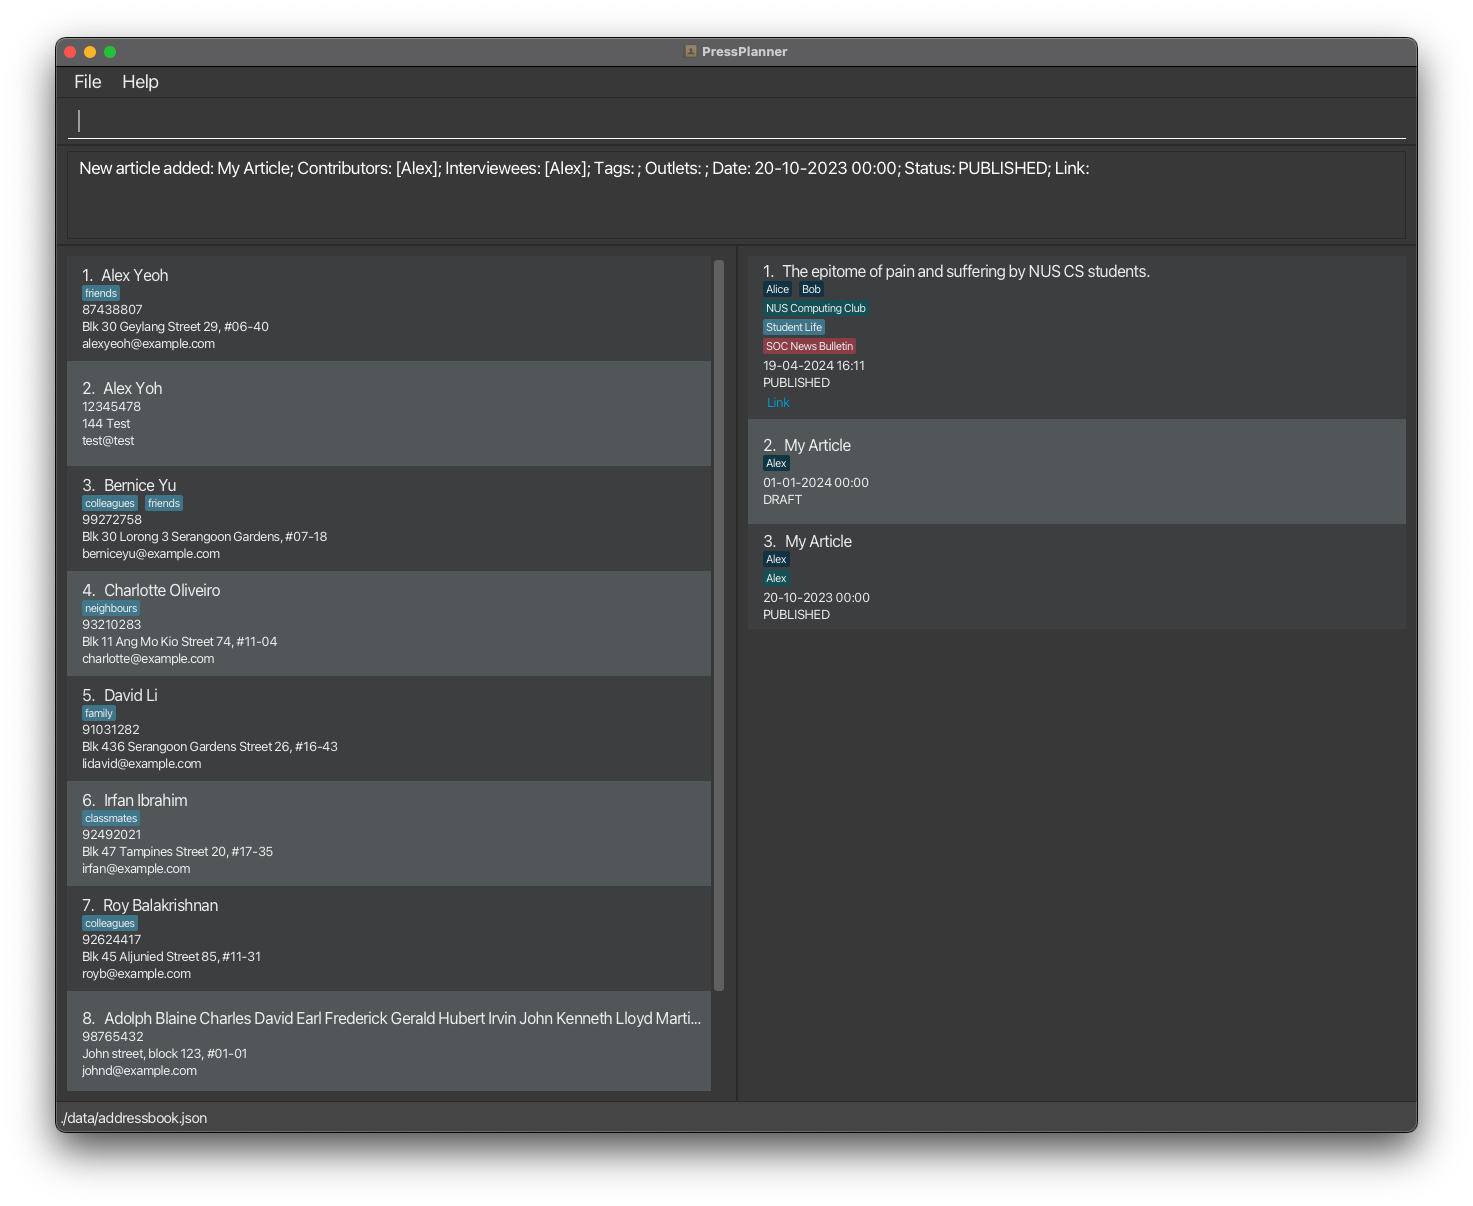Click the email lidavid@example.com
Image resolution: width=1473 pixels, height=1206 pixels.
(142, 764)
